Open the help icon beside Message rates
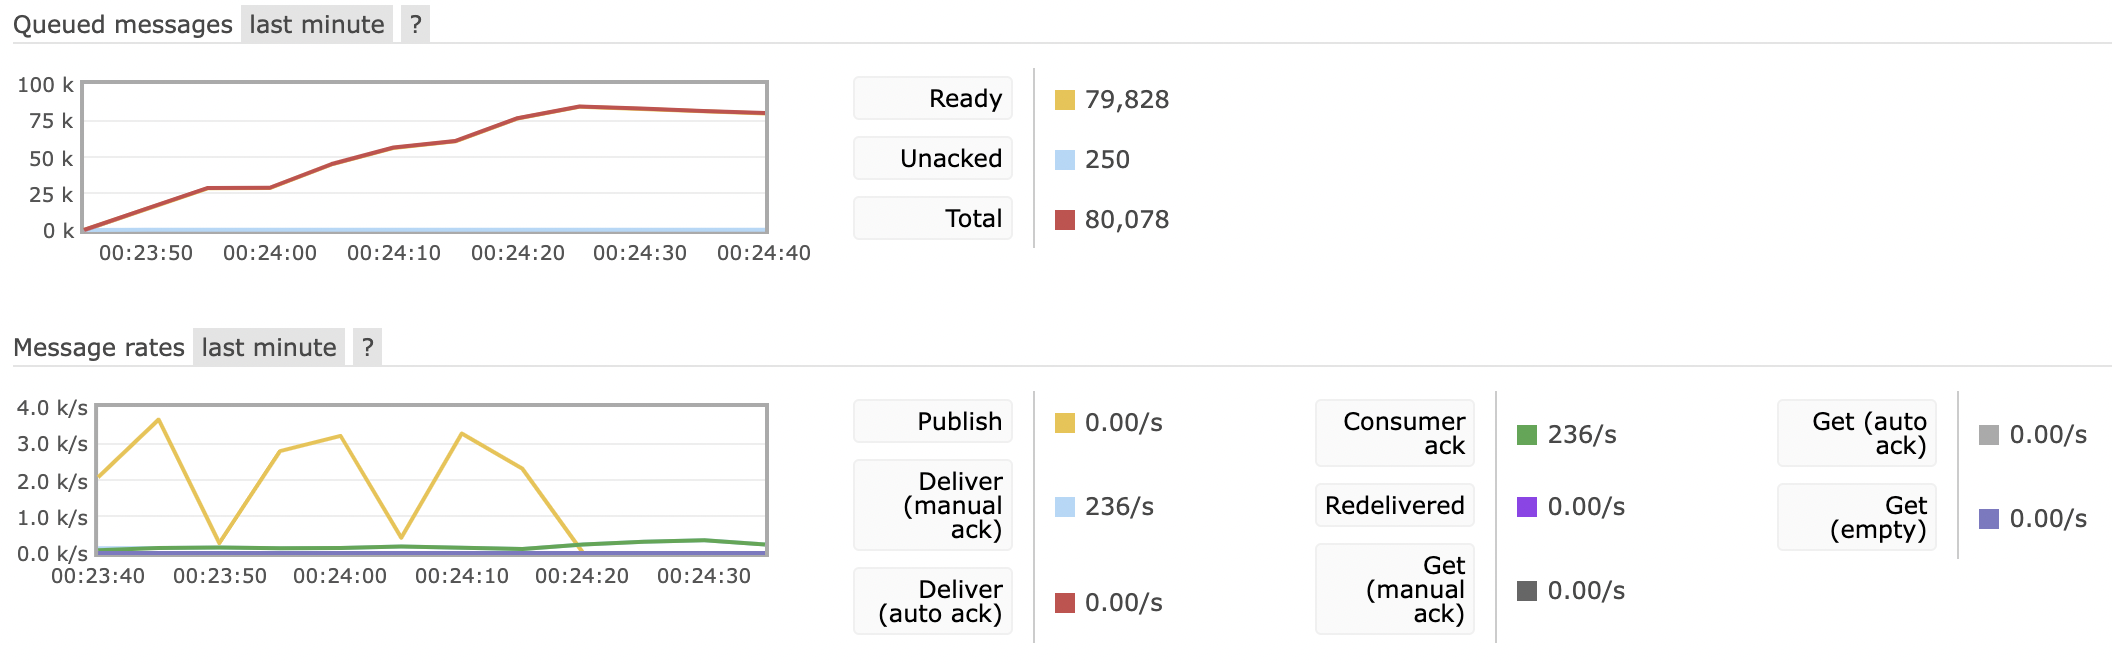 [x=368, y=347]
